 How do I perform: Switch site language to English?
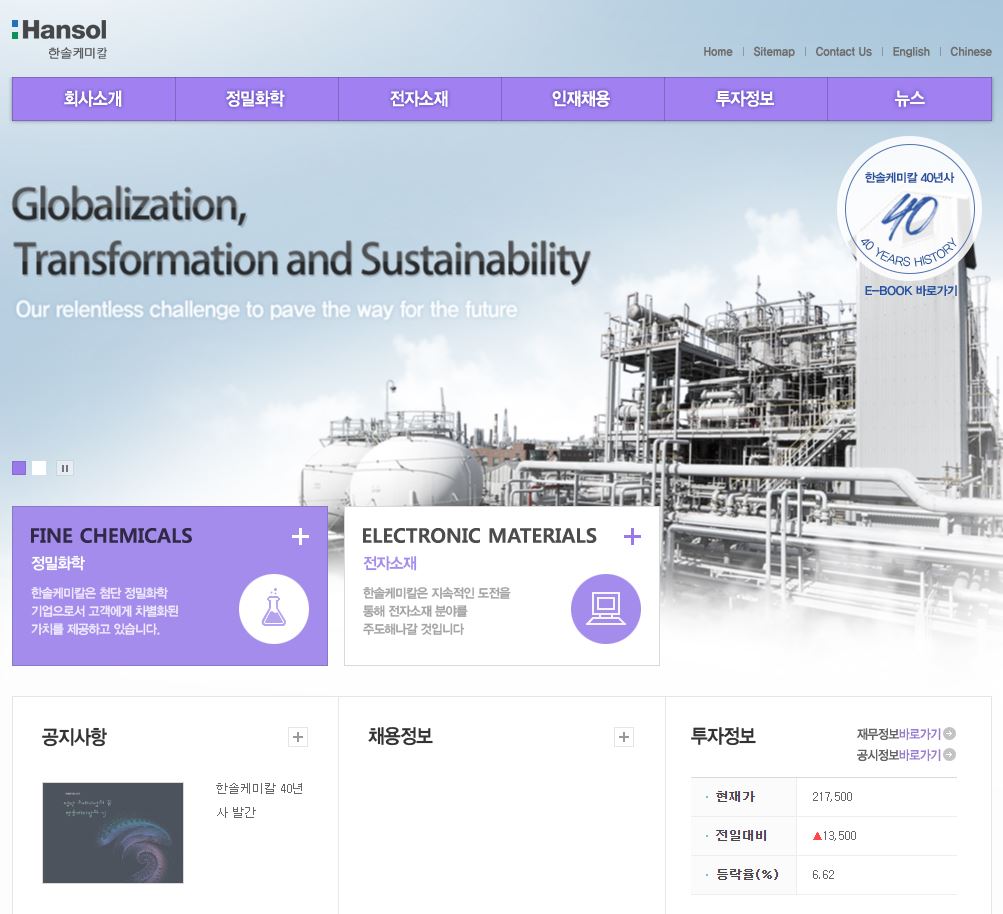coord(911,52)
